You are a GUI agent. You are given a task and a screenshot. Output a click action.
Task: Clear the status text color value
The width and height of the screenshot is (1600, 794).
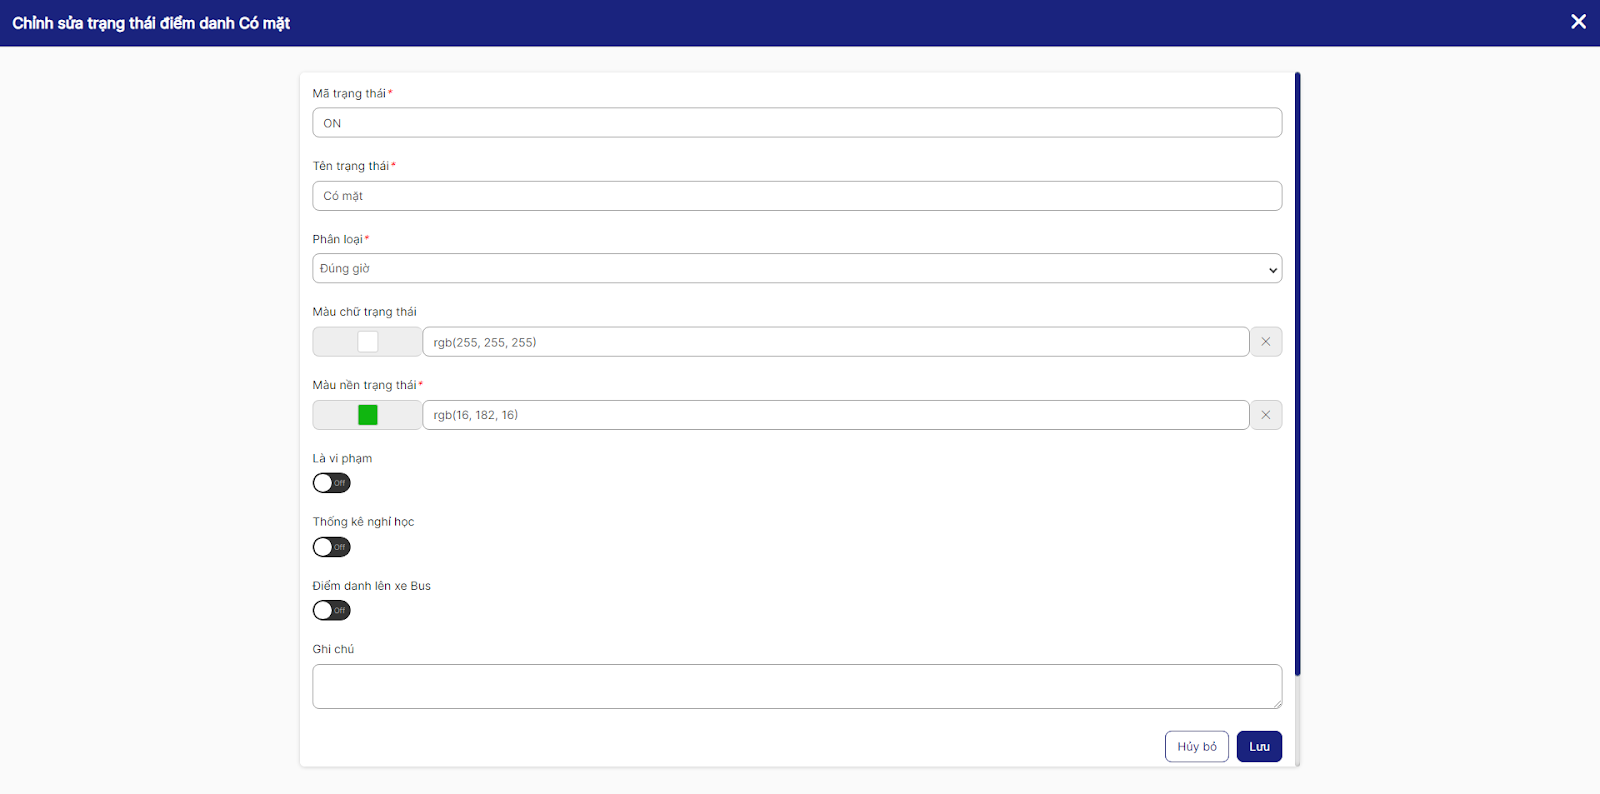(x=1265, y=342)
